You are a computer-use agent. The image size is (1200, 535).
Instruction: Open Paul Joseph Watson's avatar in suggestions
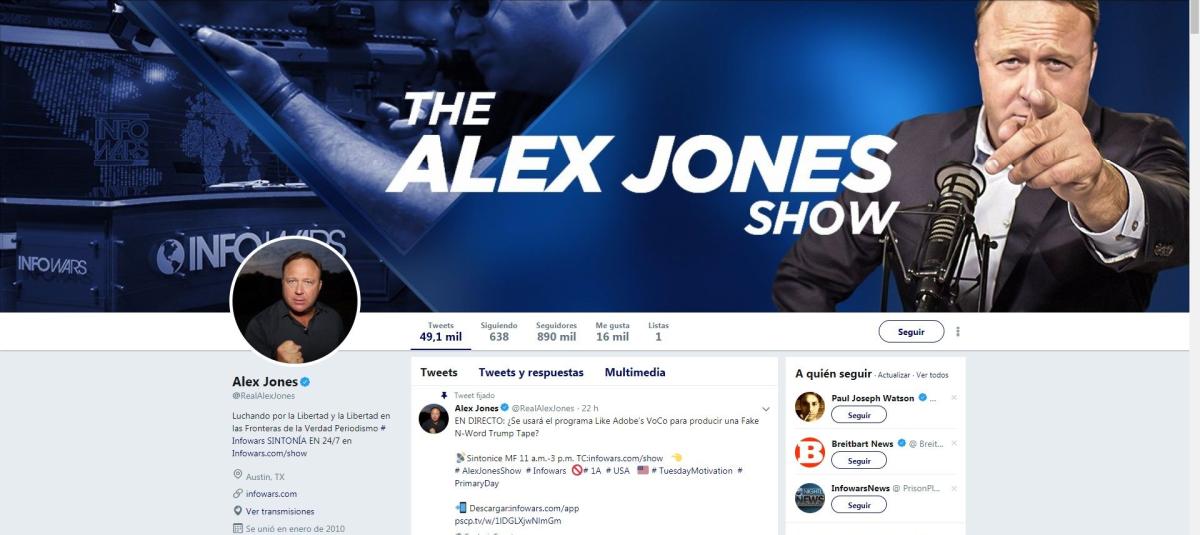(809, 406)
